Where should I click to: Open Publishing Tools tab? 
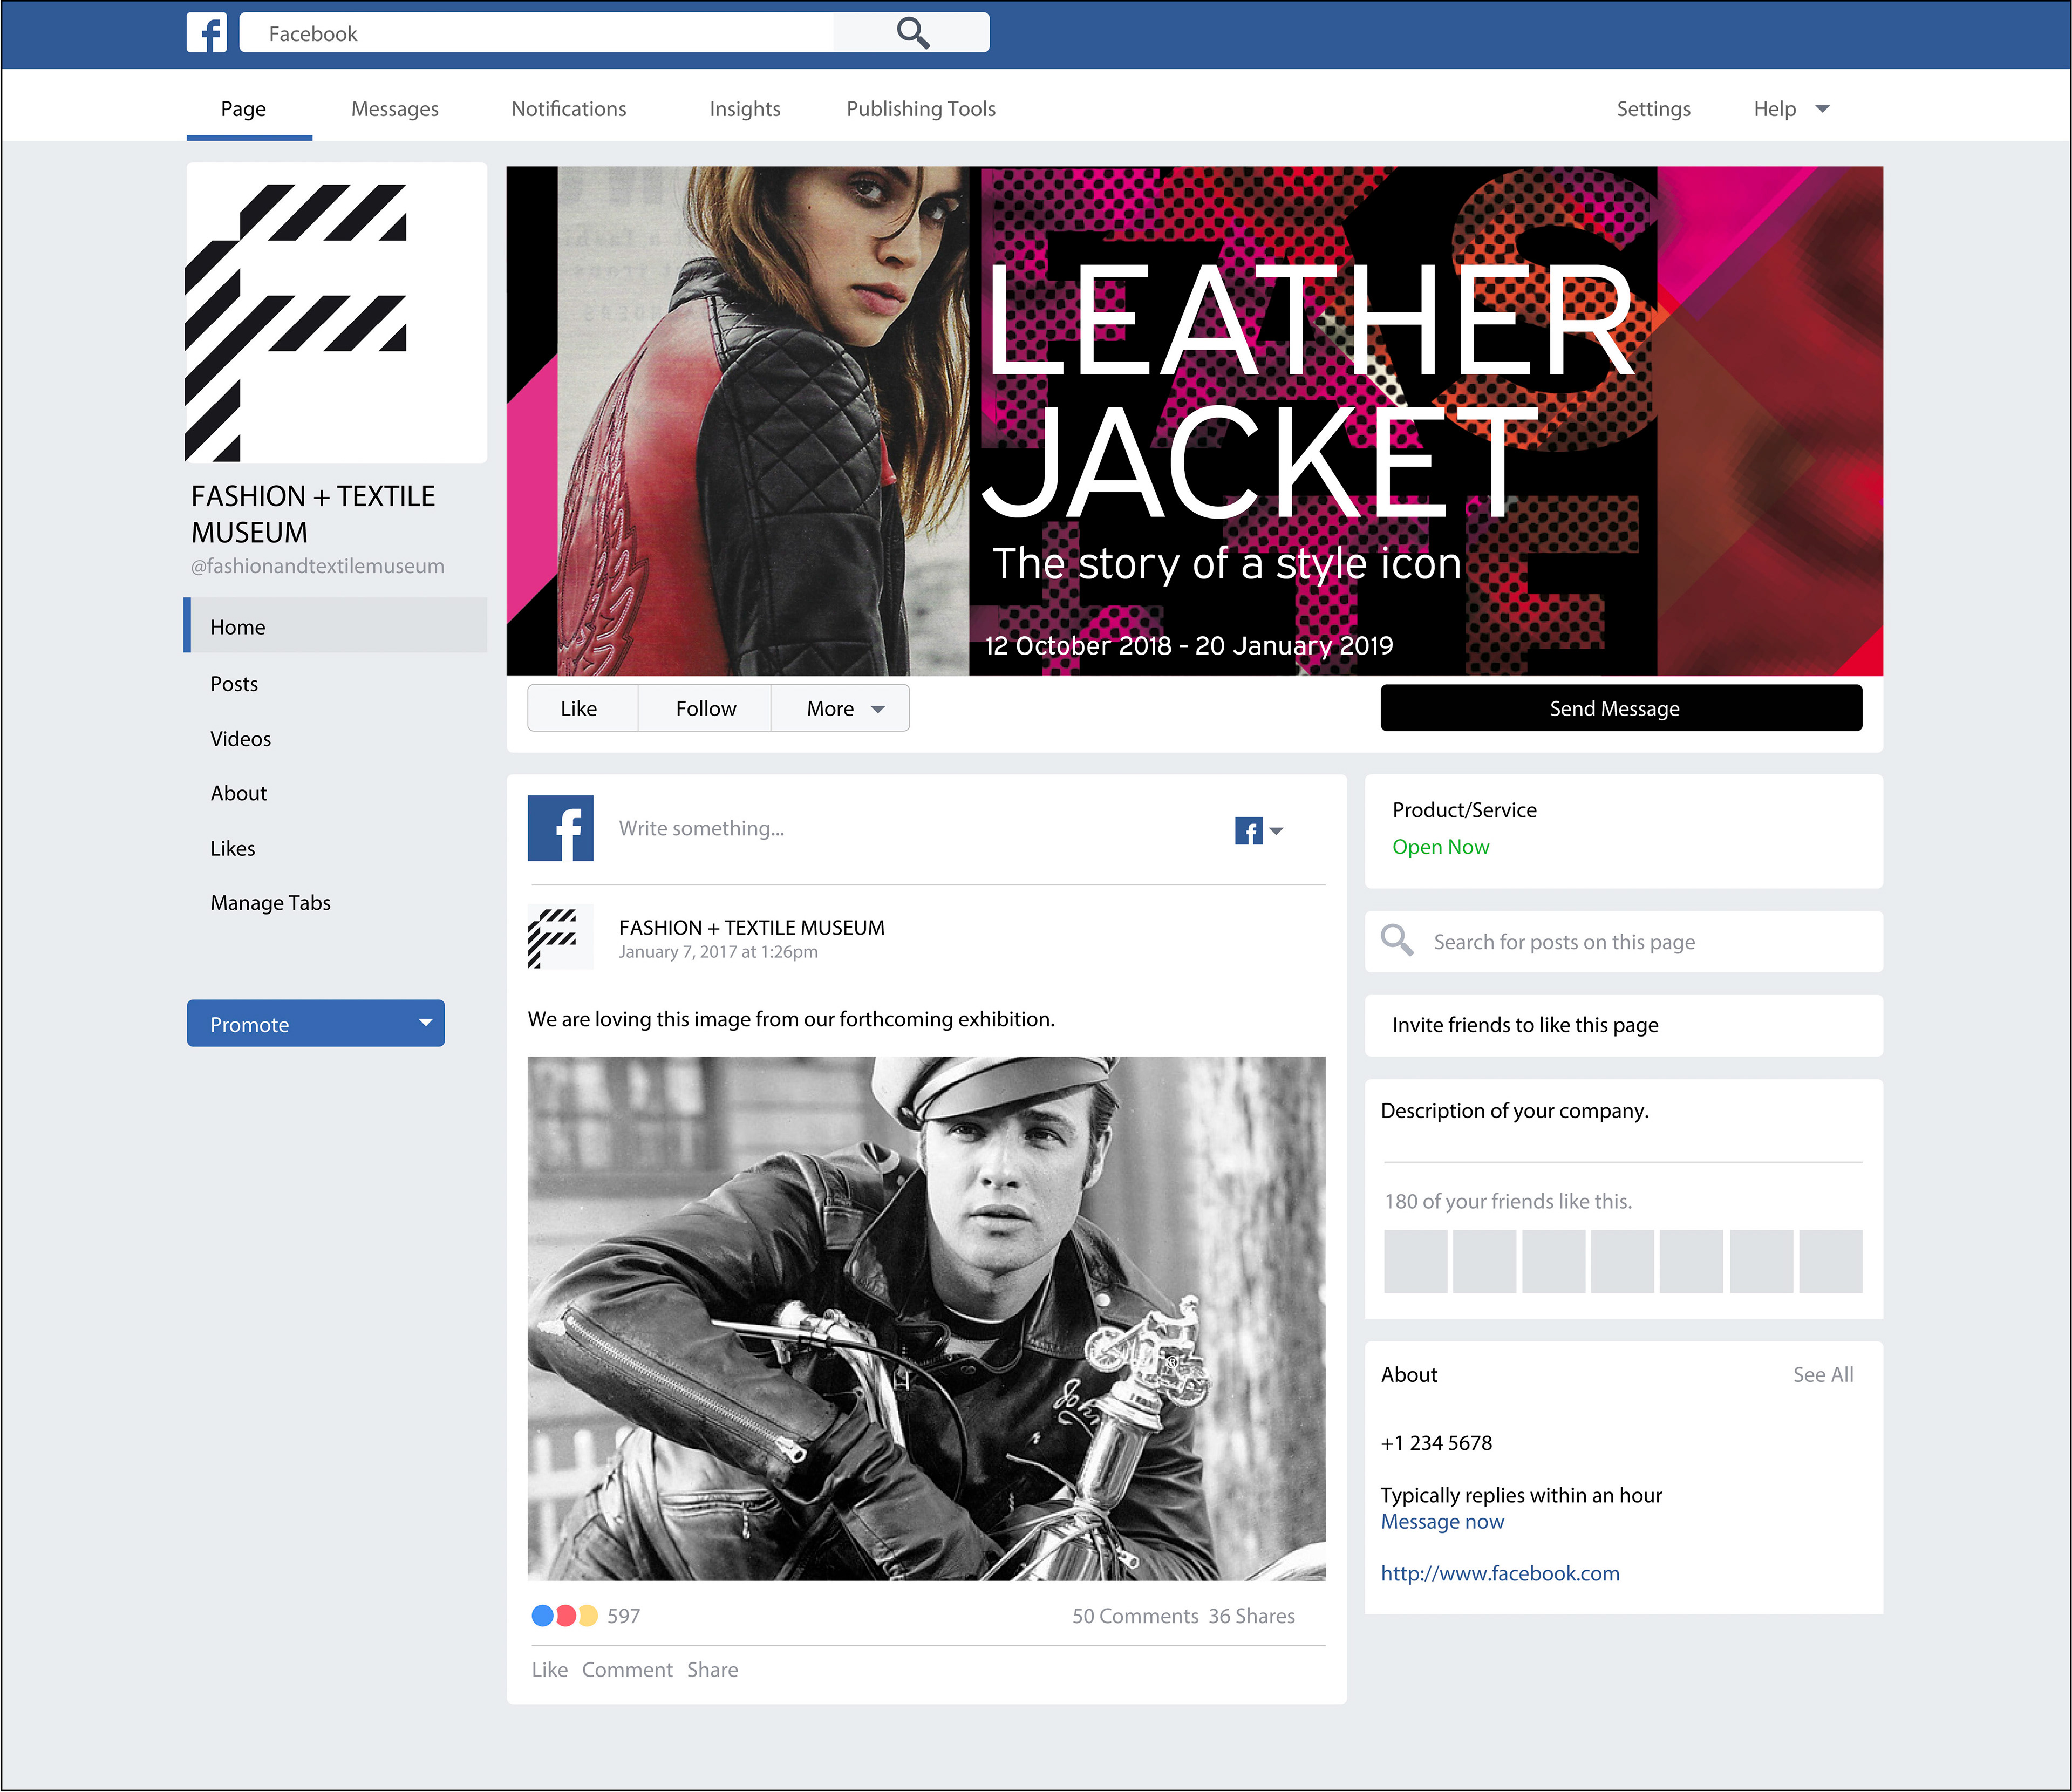[x=921, y=109]
